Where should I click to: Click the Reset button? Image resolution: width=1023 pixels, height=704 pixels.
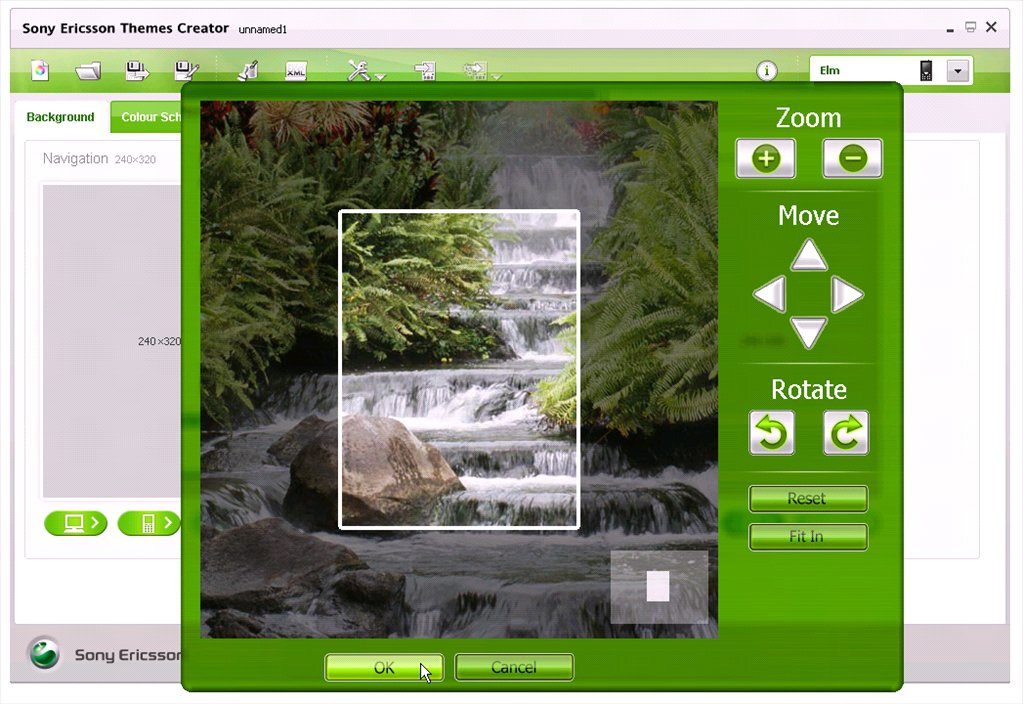[808, 498]
